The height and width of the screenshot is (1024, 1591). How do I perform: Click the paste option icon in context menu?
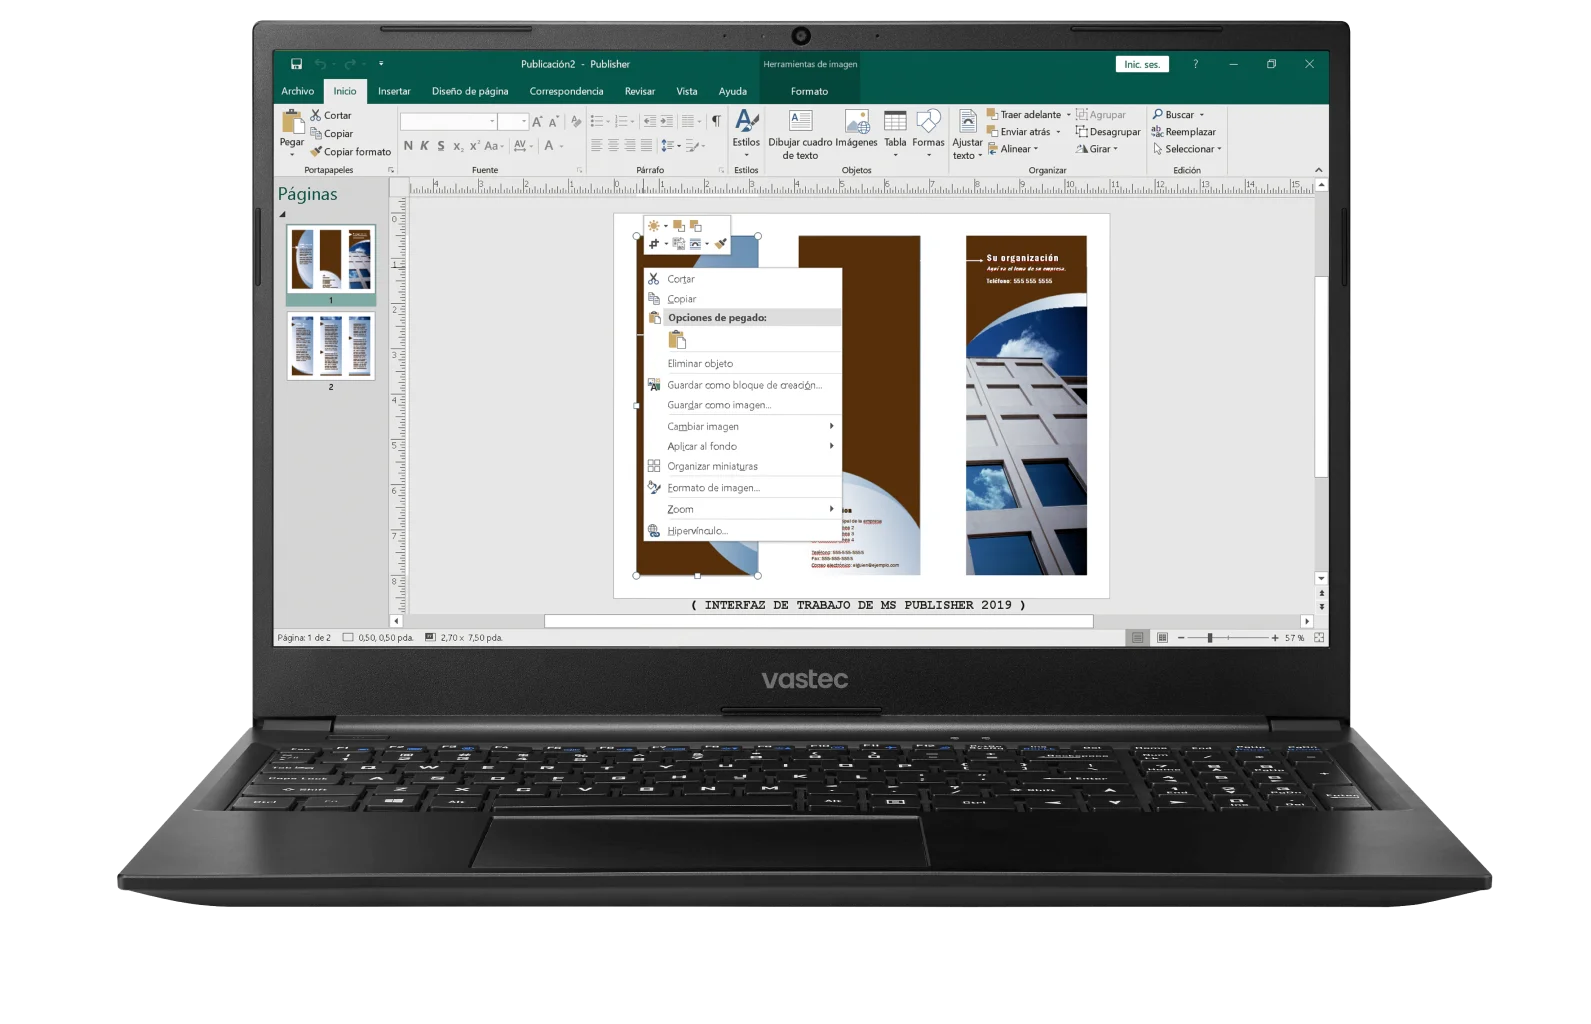coord(677,340)
